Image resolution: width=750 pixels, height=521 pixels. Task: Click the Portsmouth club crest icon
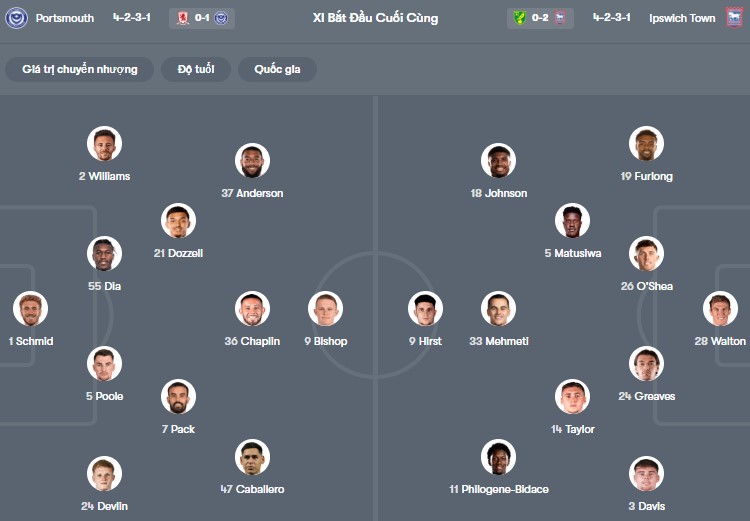(x=16, y=18)
